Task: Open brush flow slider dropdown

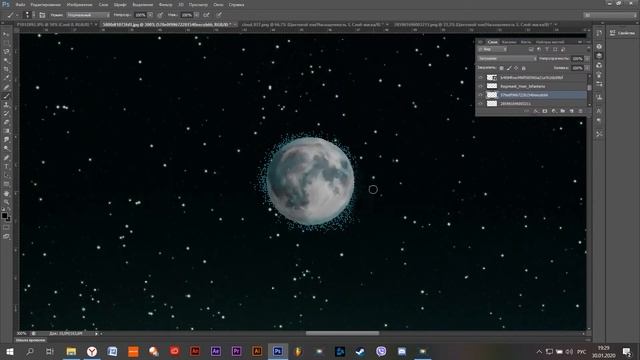Action: 197,15
